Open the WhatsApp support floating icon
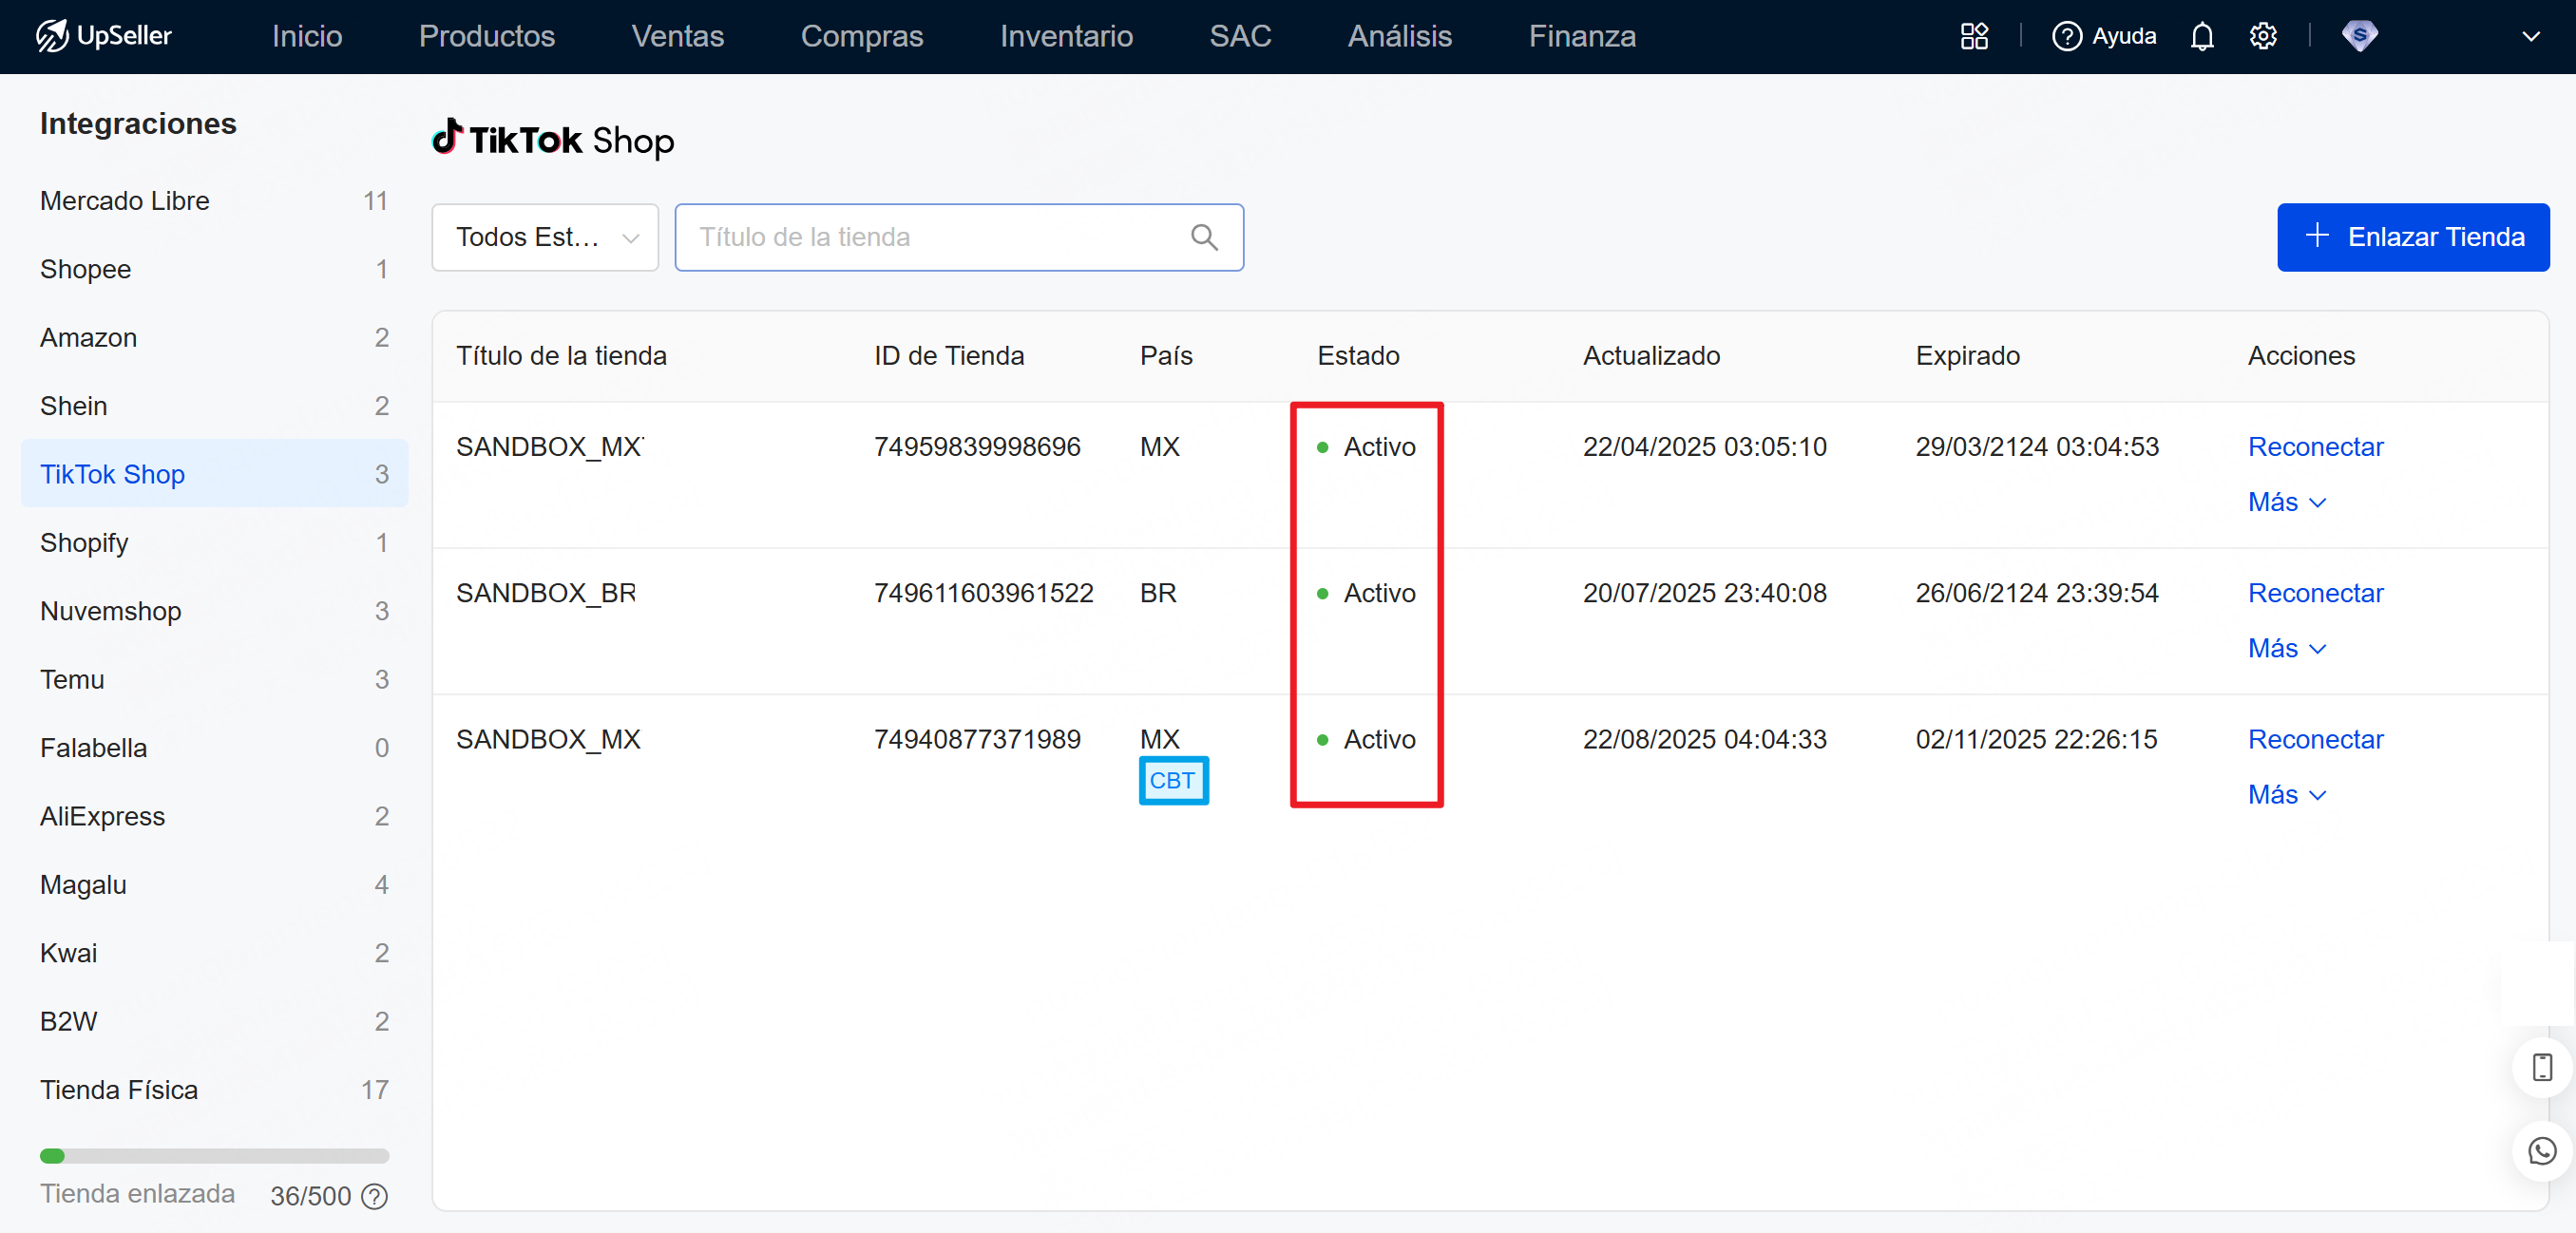 tap(2542, 1151)
